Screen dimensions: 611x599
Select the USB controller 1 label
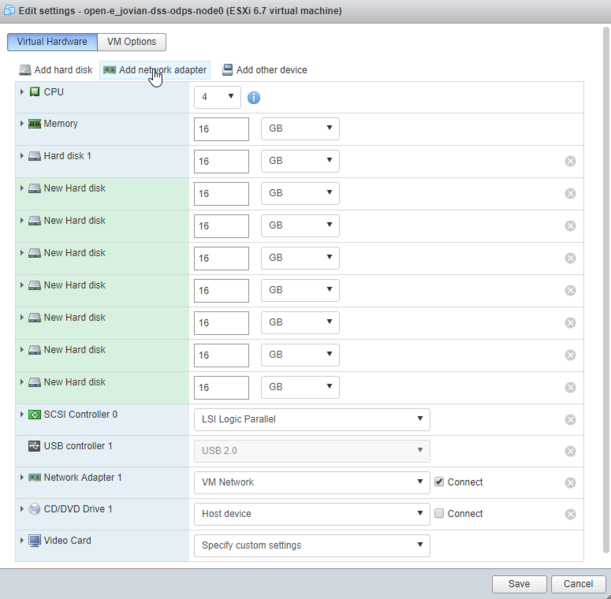[x=78, y=446]
